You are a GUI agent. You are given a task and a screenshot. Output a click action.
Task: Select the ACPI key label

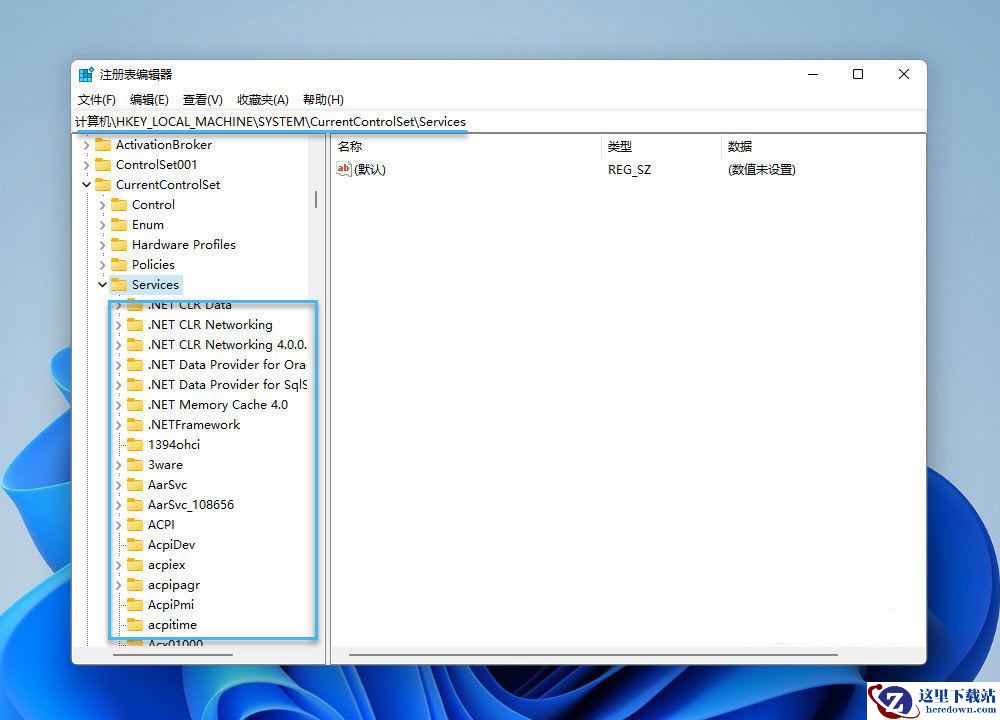pos(161,525)
